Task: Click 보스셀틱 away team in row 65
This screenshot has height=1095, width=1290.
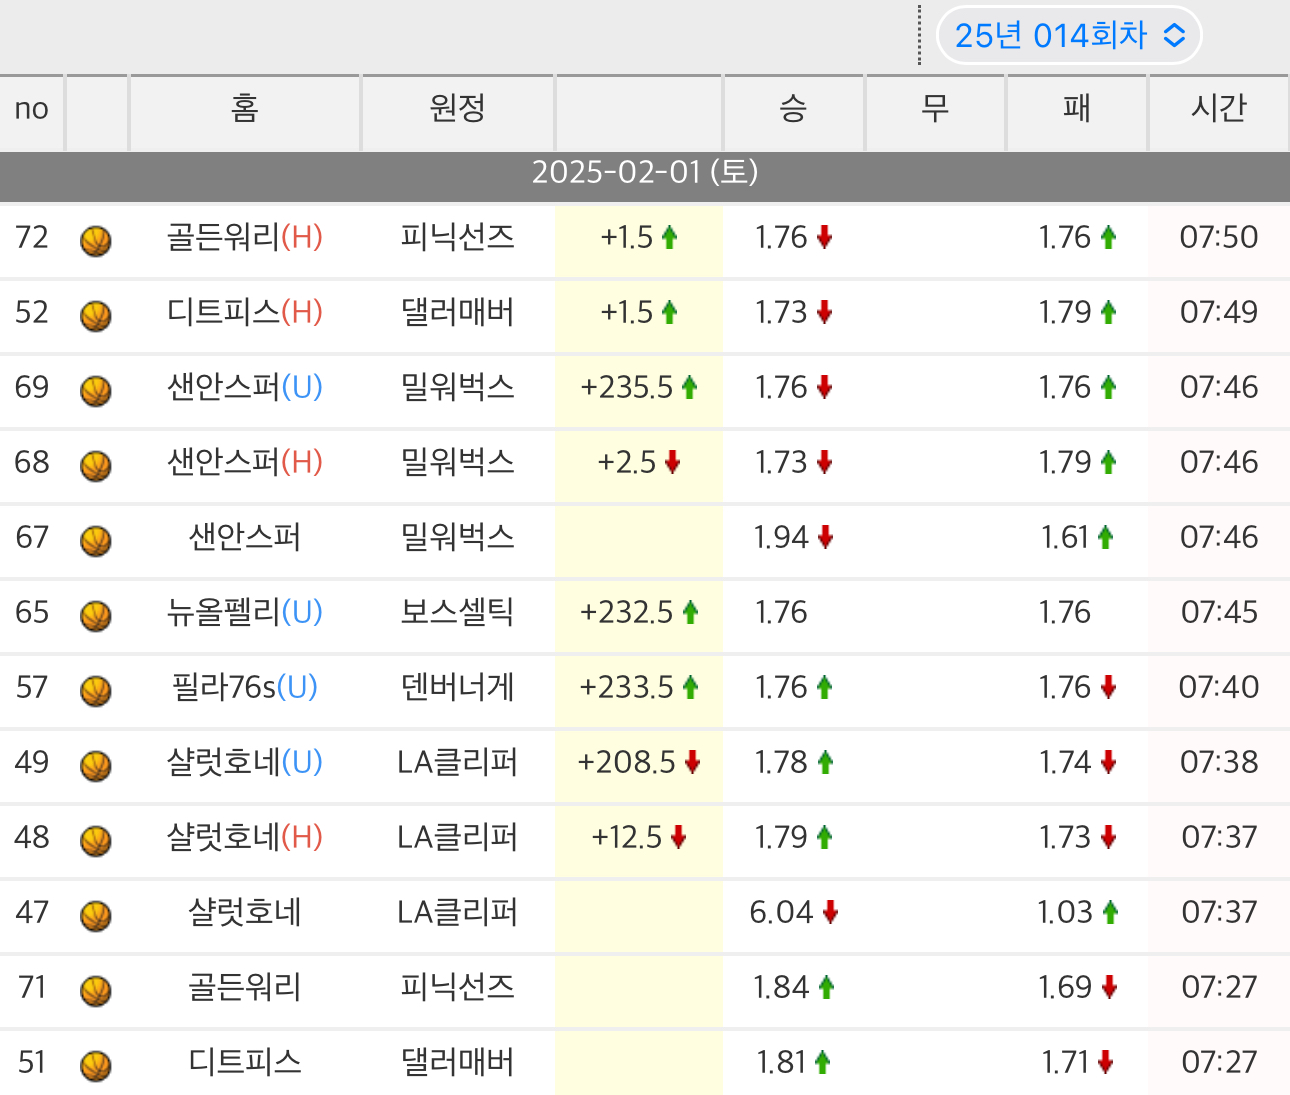Action: coord(458,613)
